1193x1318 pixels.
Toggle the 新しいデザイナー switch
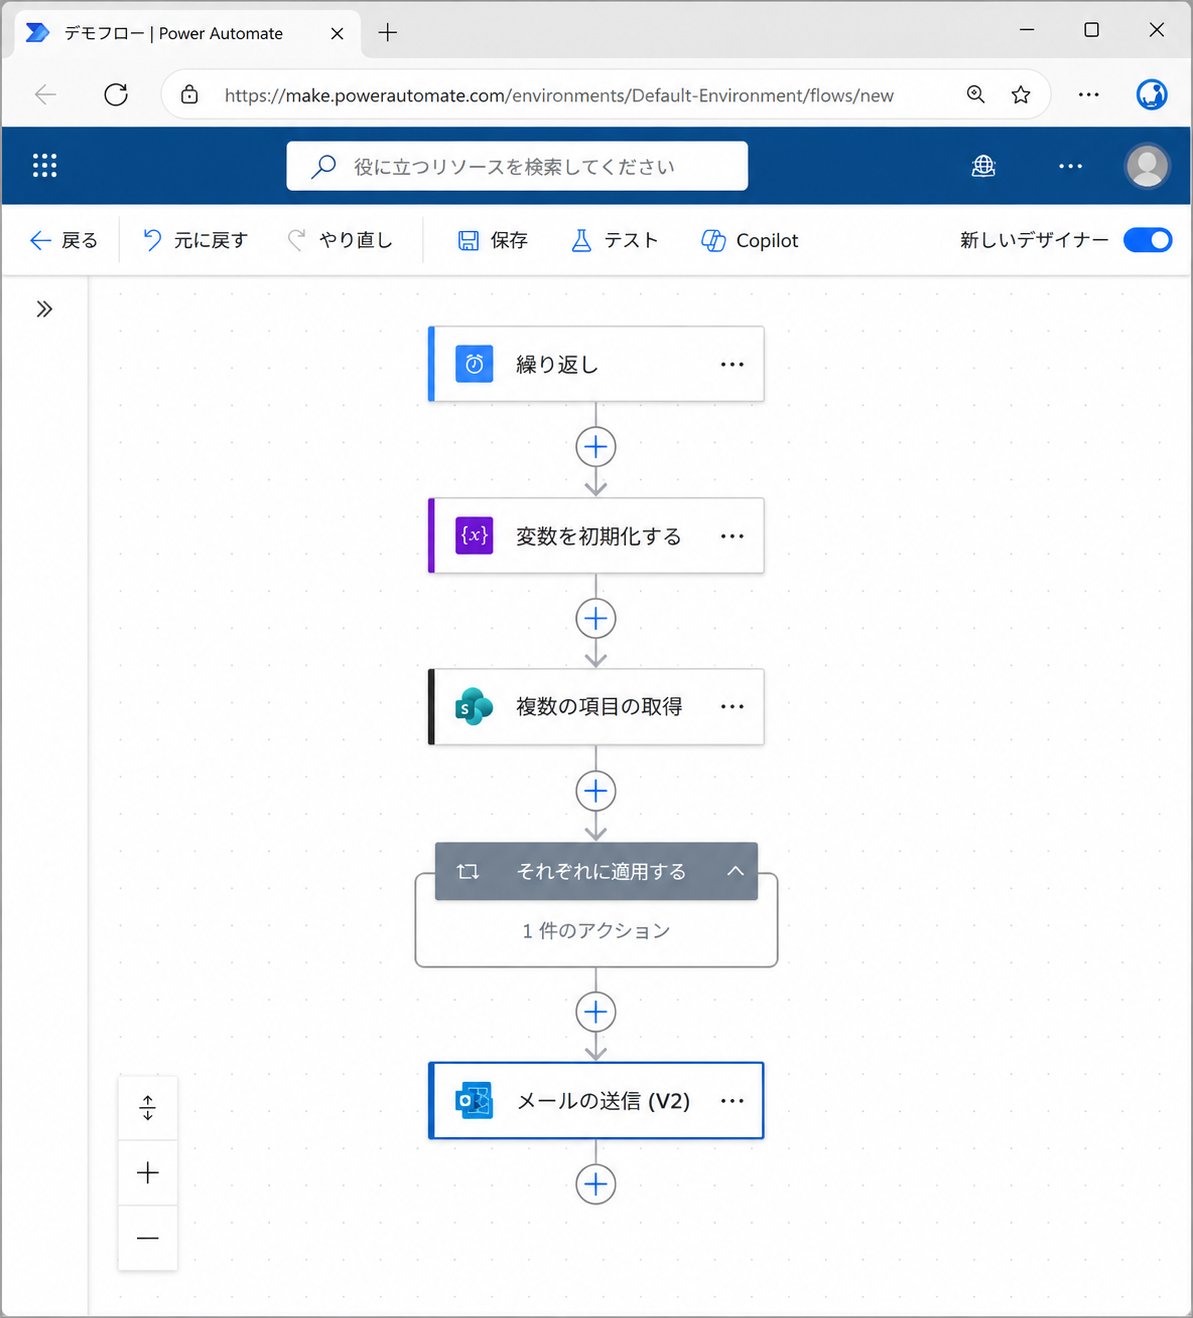(1147, 240)
